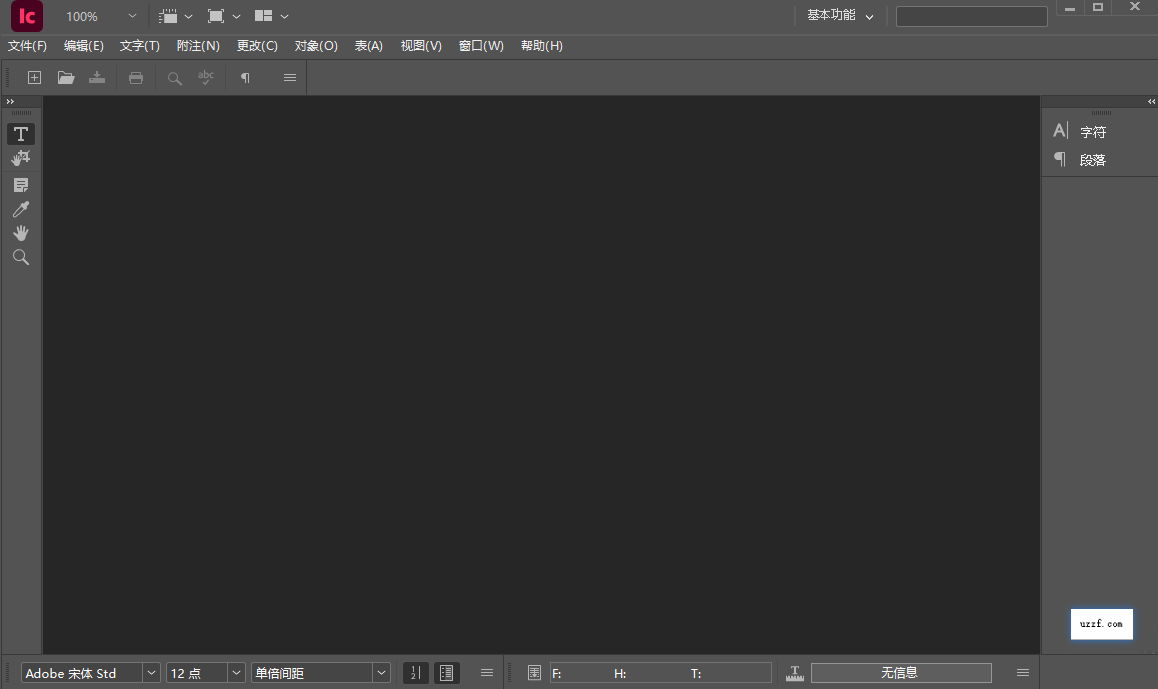Open an existing document
Image resolution: width=1158 pixels, height=689 pixels.
[66, 77]
